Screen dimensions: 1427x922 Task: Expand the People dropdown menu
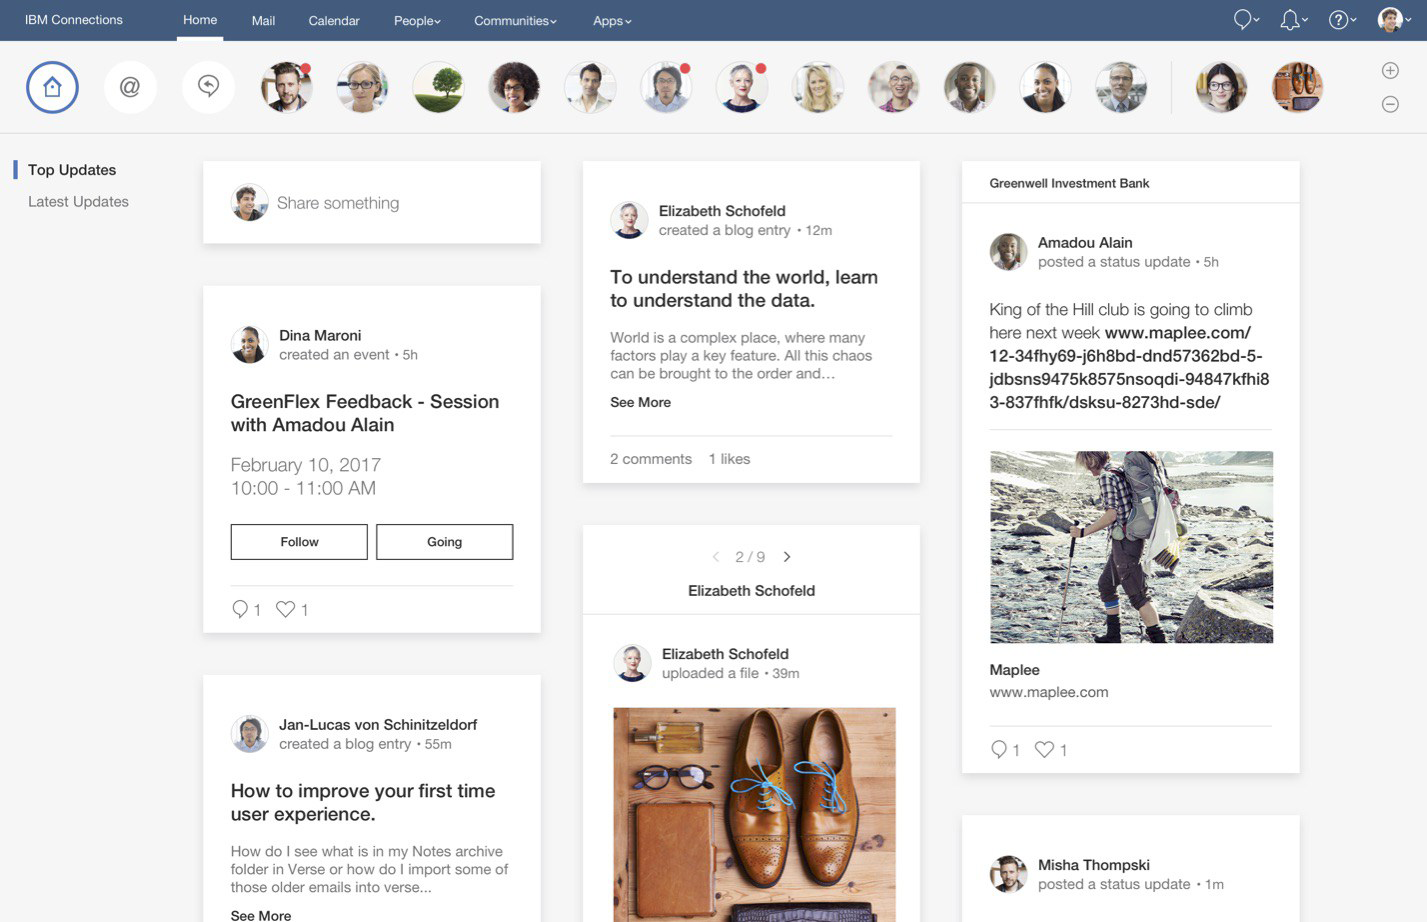click(417, 21)
